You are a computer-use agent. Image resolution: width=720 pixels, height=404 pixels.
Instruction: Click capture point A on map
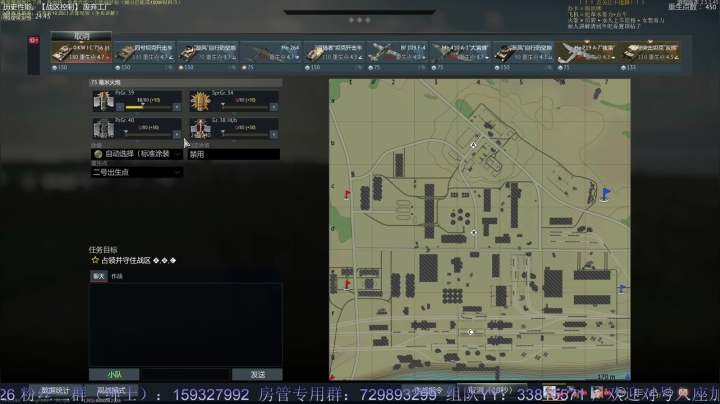(x=473, y=145)
